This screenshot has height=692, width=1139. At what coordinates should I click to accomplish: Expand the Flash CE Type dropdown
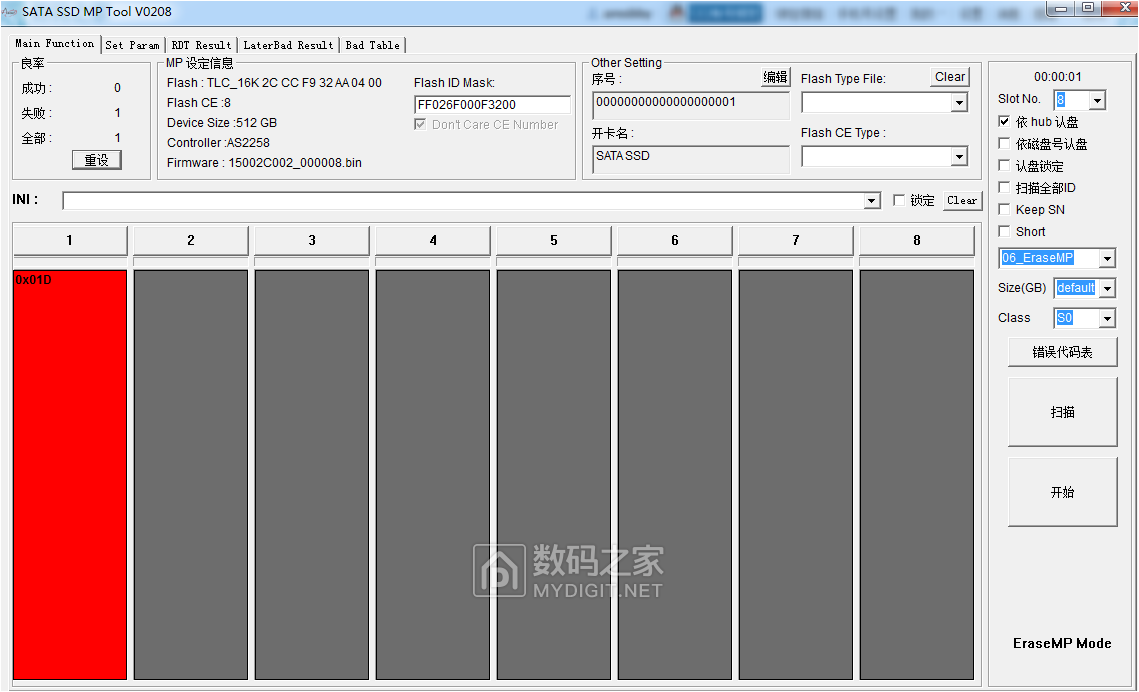tap(960, 156)
